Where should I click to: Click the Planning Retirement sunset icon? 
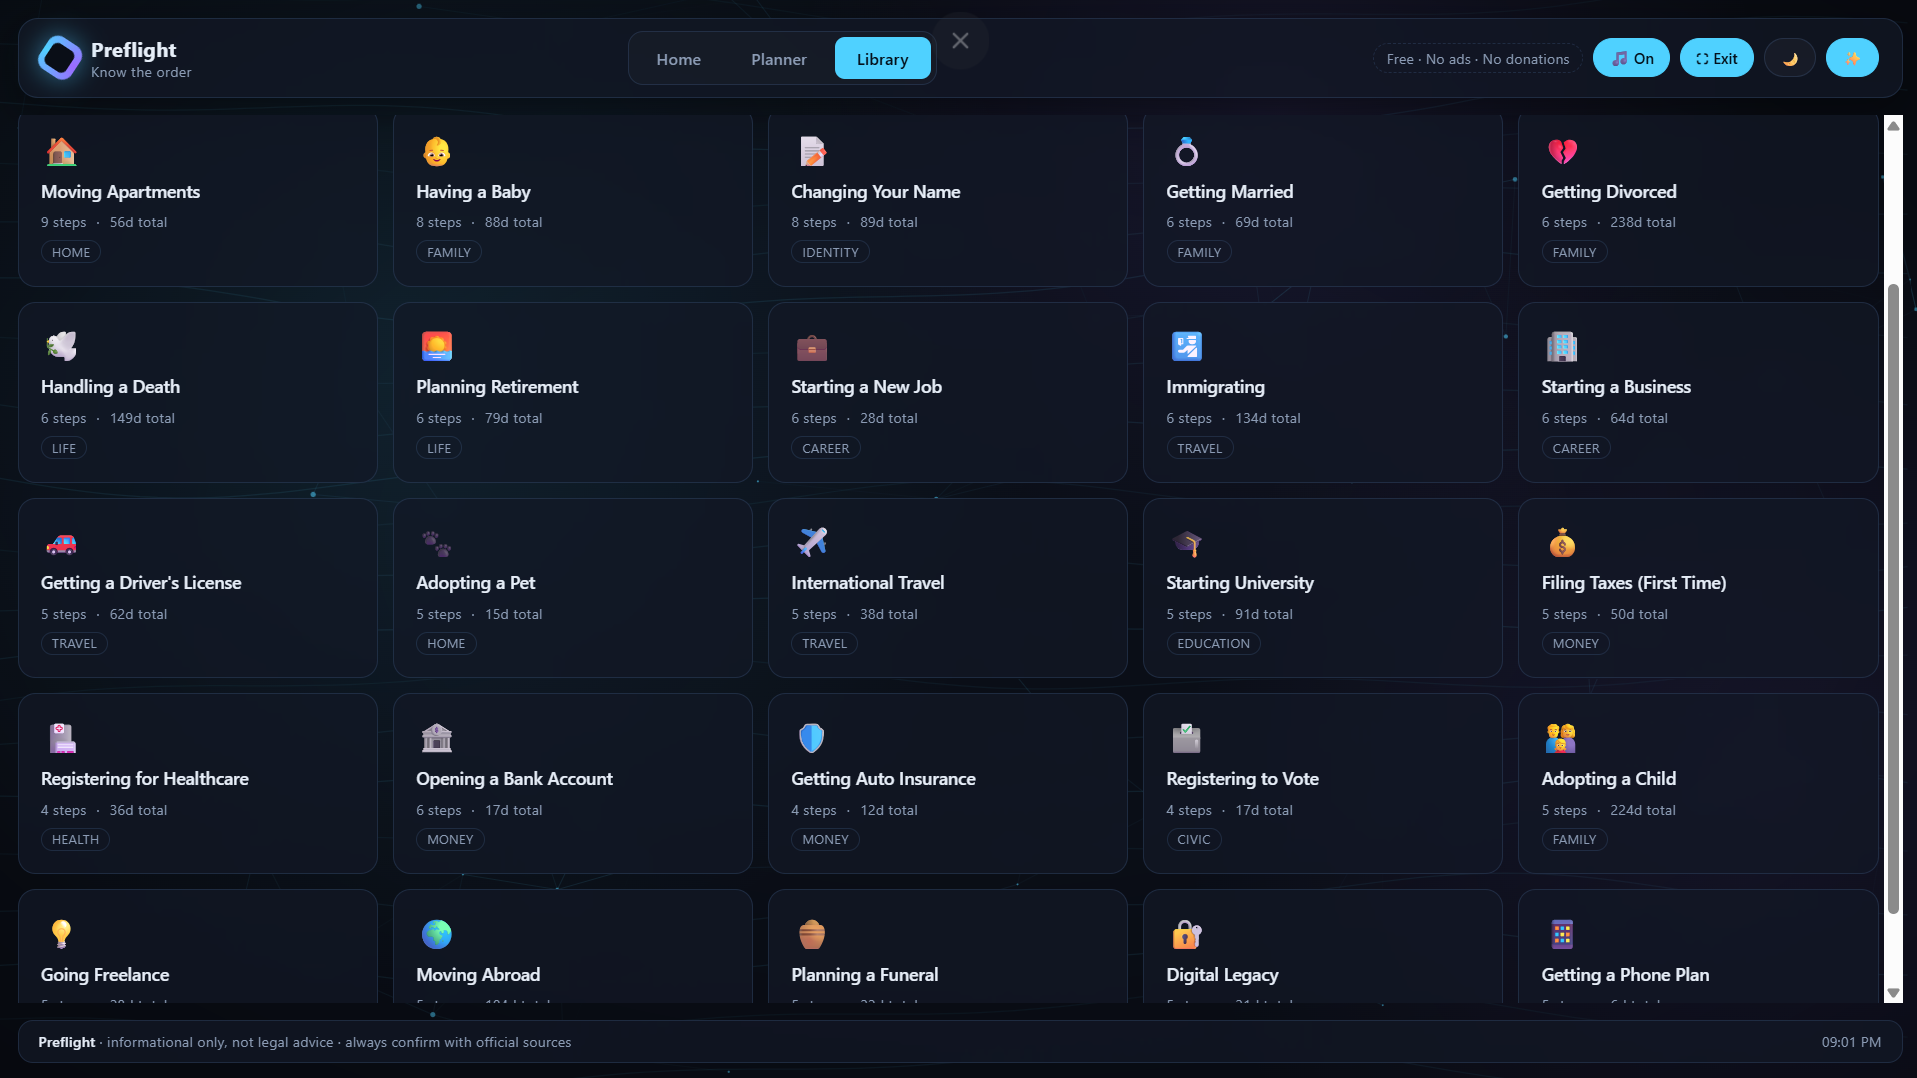[x=436, y=346]
